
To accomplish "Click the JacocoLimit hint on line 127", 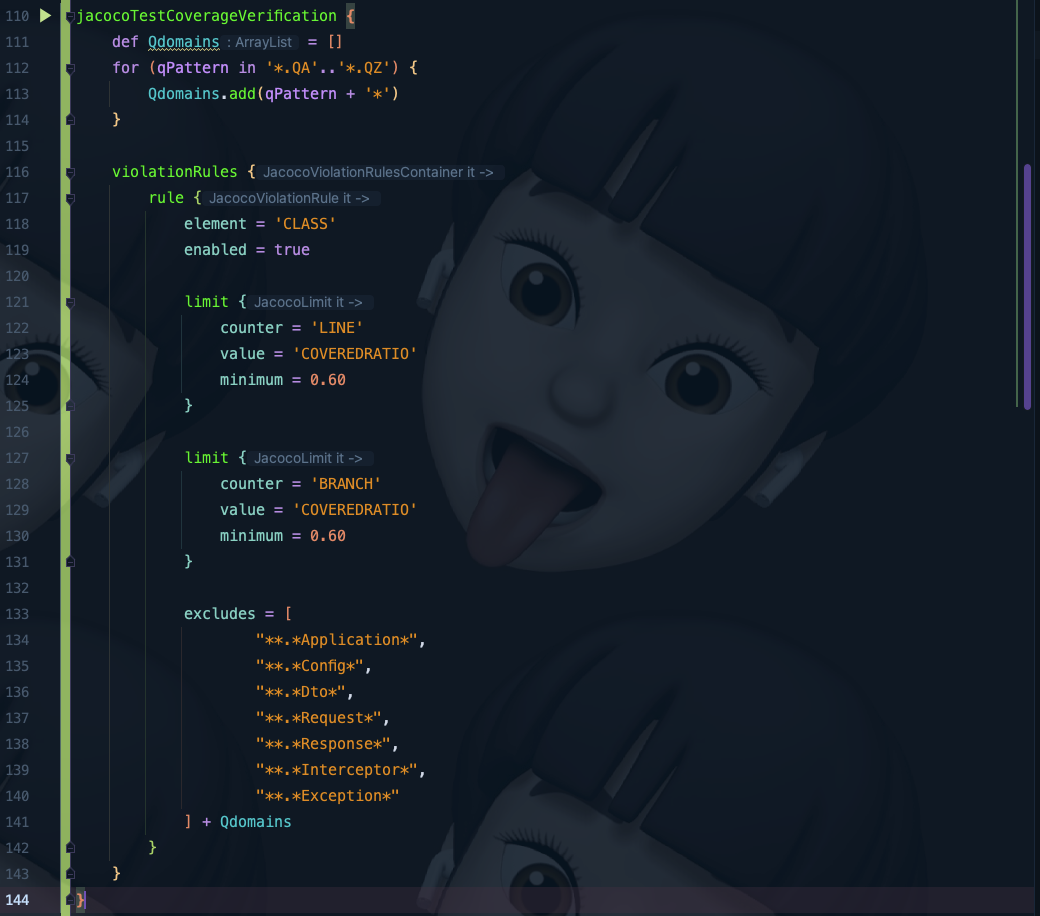I will click(308, 458).
